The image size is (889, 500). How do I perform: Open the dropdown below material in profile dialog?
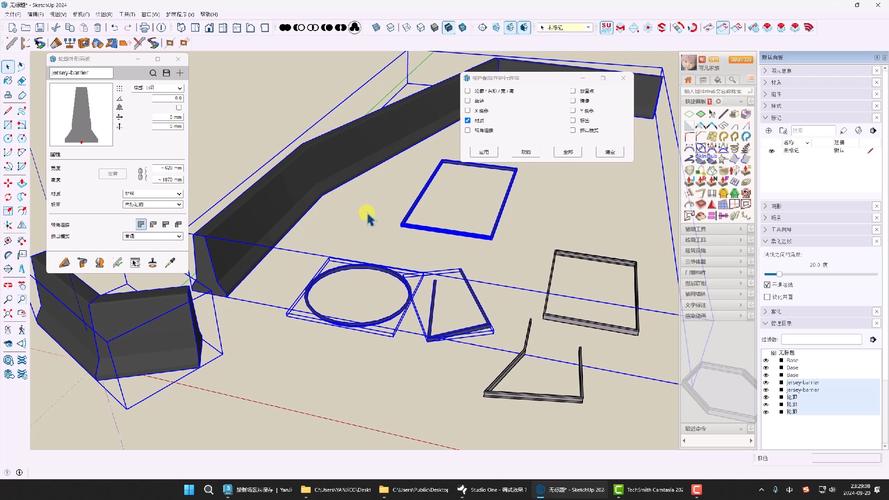(153, 204)
